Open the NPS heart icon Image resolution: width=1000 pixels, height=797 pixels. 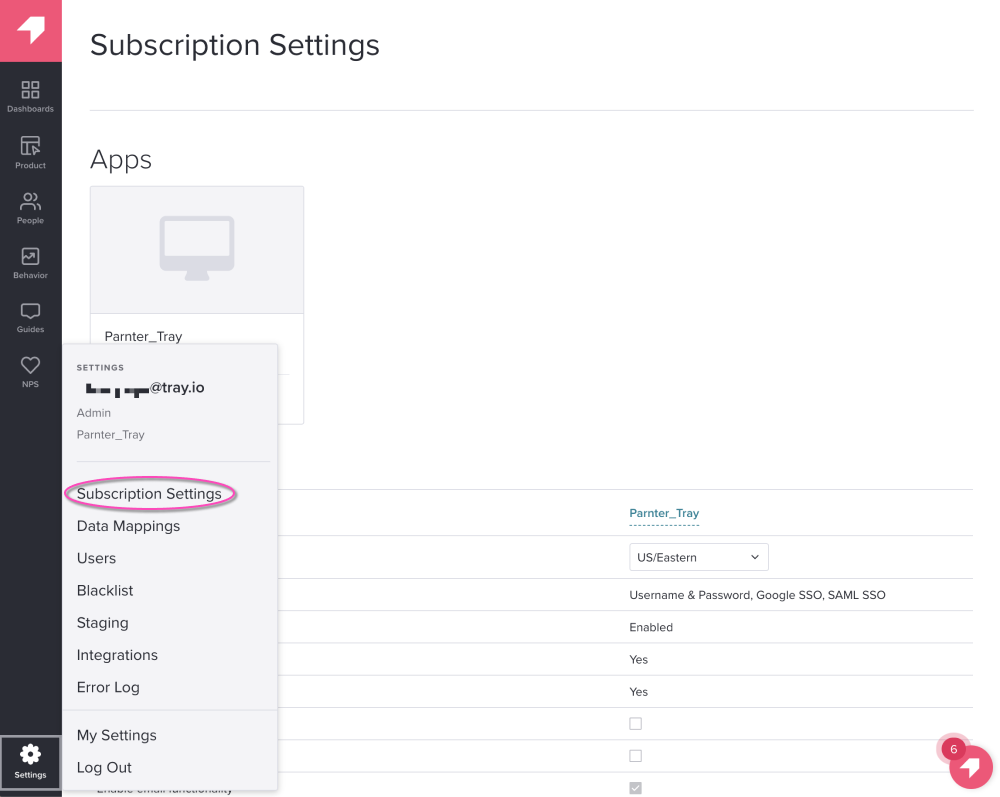click(x=31, y=371)
